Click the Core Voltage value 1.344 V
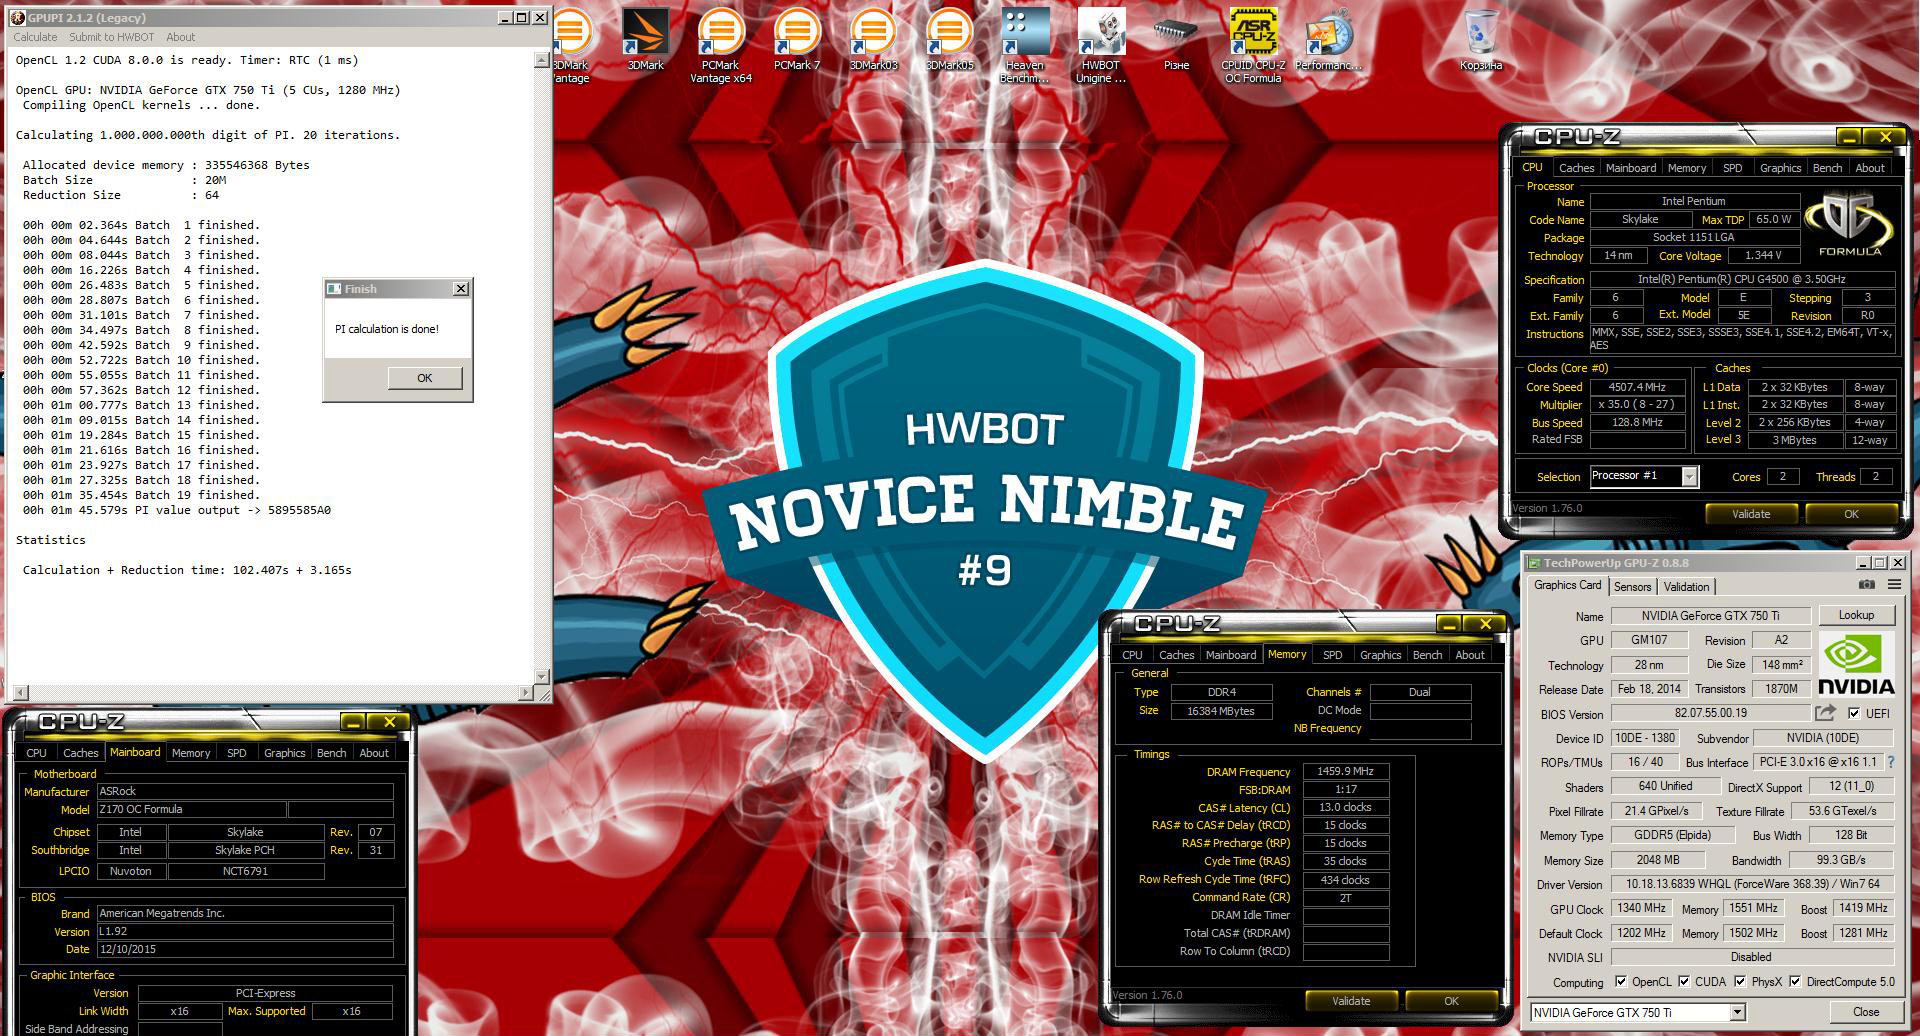 coord(1763,256)
